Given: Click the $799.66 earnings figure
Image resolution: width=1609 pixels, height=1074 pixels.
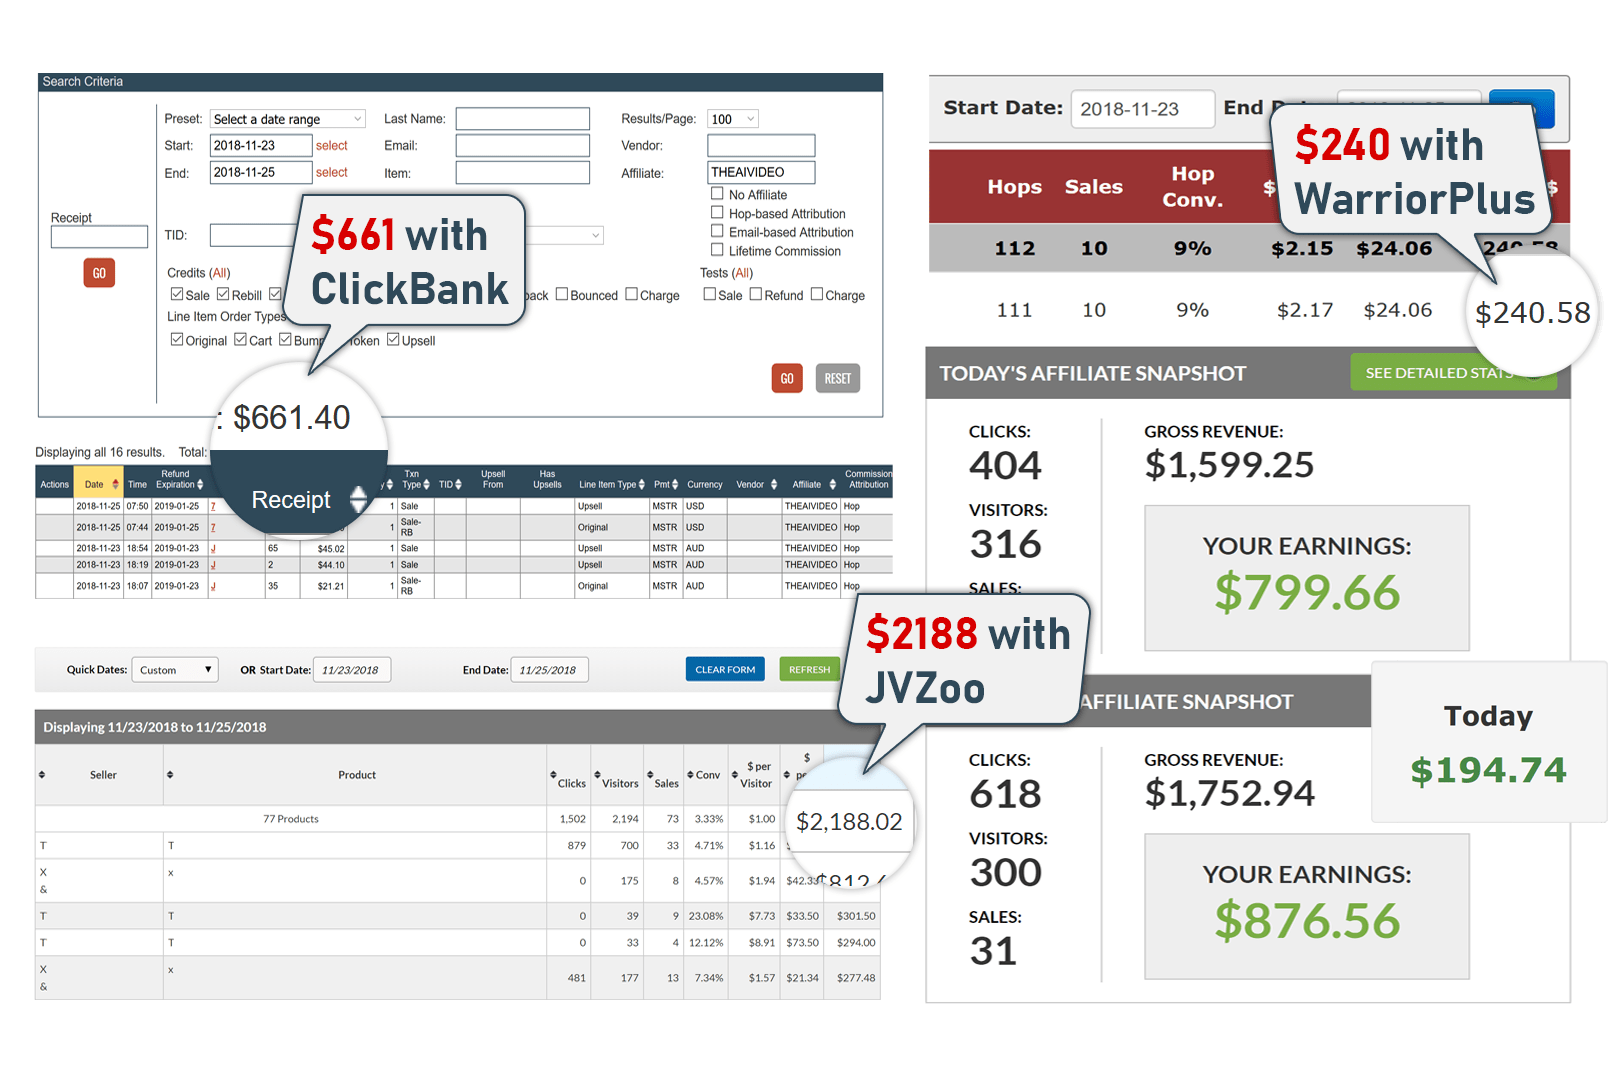Looking at the screenshot, I should point(1307,593).
